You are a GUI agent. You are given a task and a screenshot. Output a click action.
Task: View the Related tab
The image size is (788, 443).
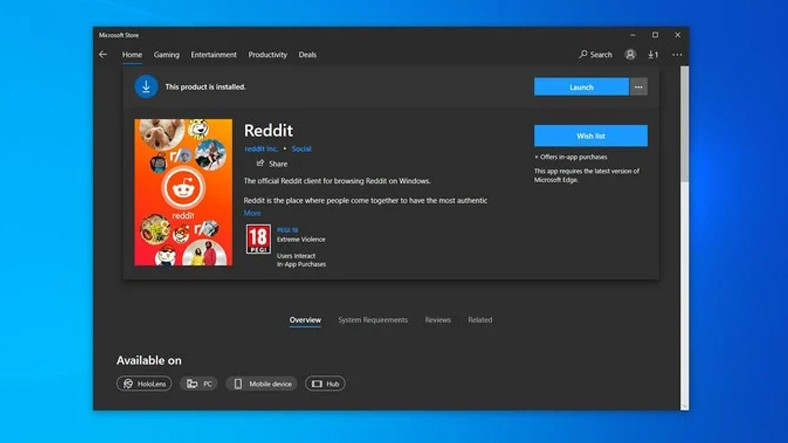point(480,320)
